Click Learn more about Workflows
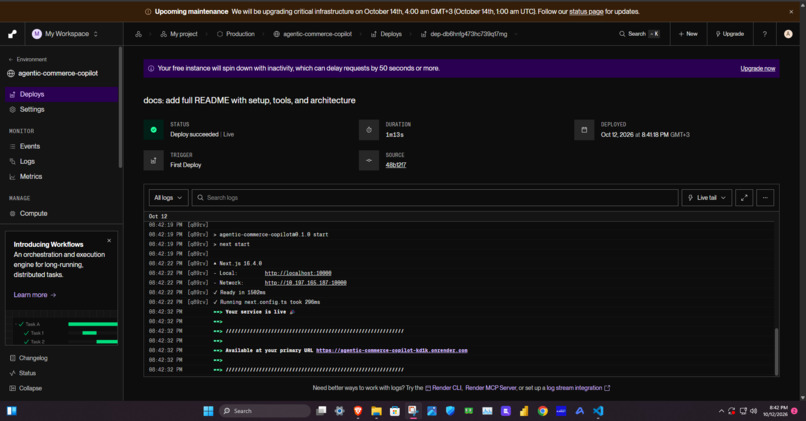The image size is (806, 421). (x=34, y=295)
